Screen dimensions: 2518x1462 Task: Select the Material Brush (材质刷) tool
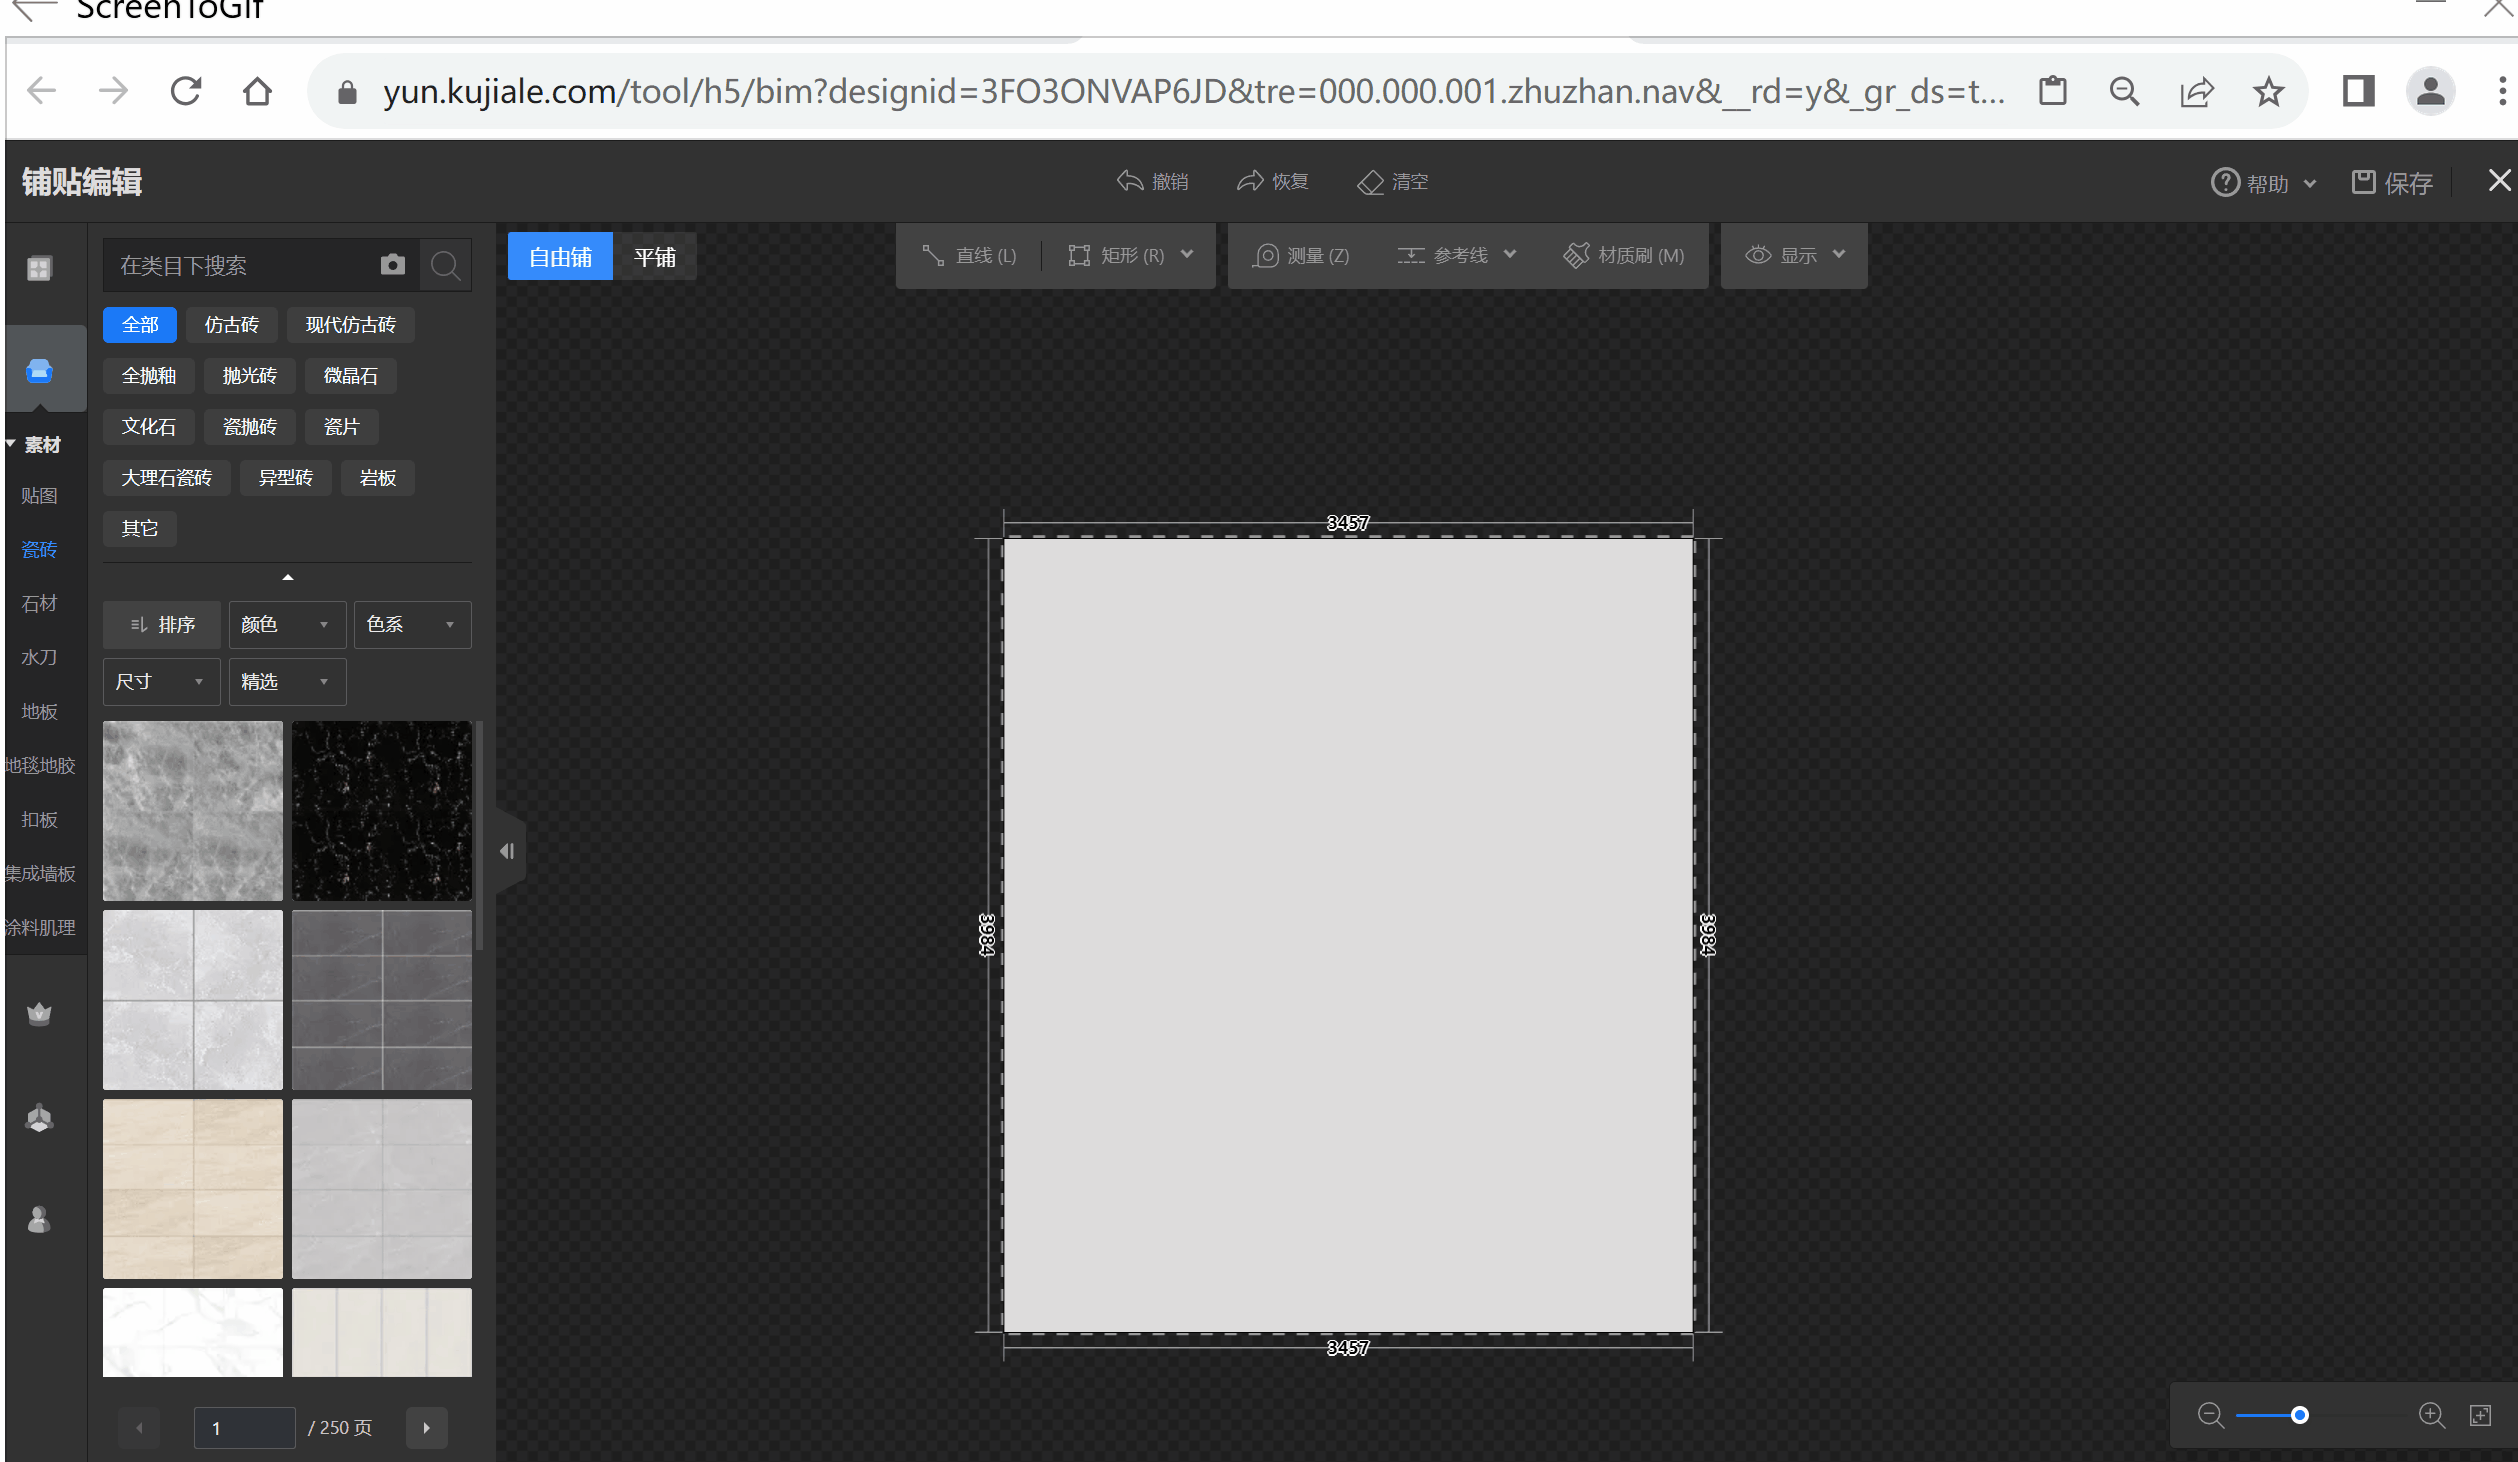pos(1623,255)
